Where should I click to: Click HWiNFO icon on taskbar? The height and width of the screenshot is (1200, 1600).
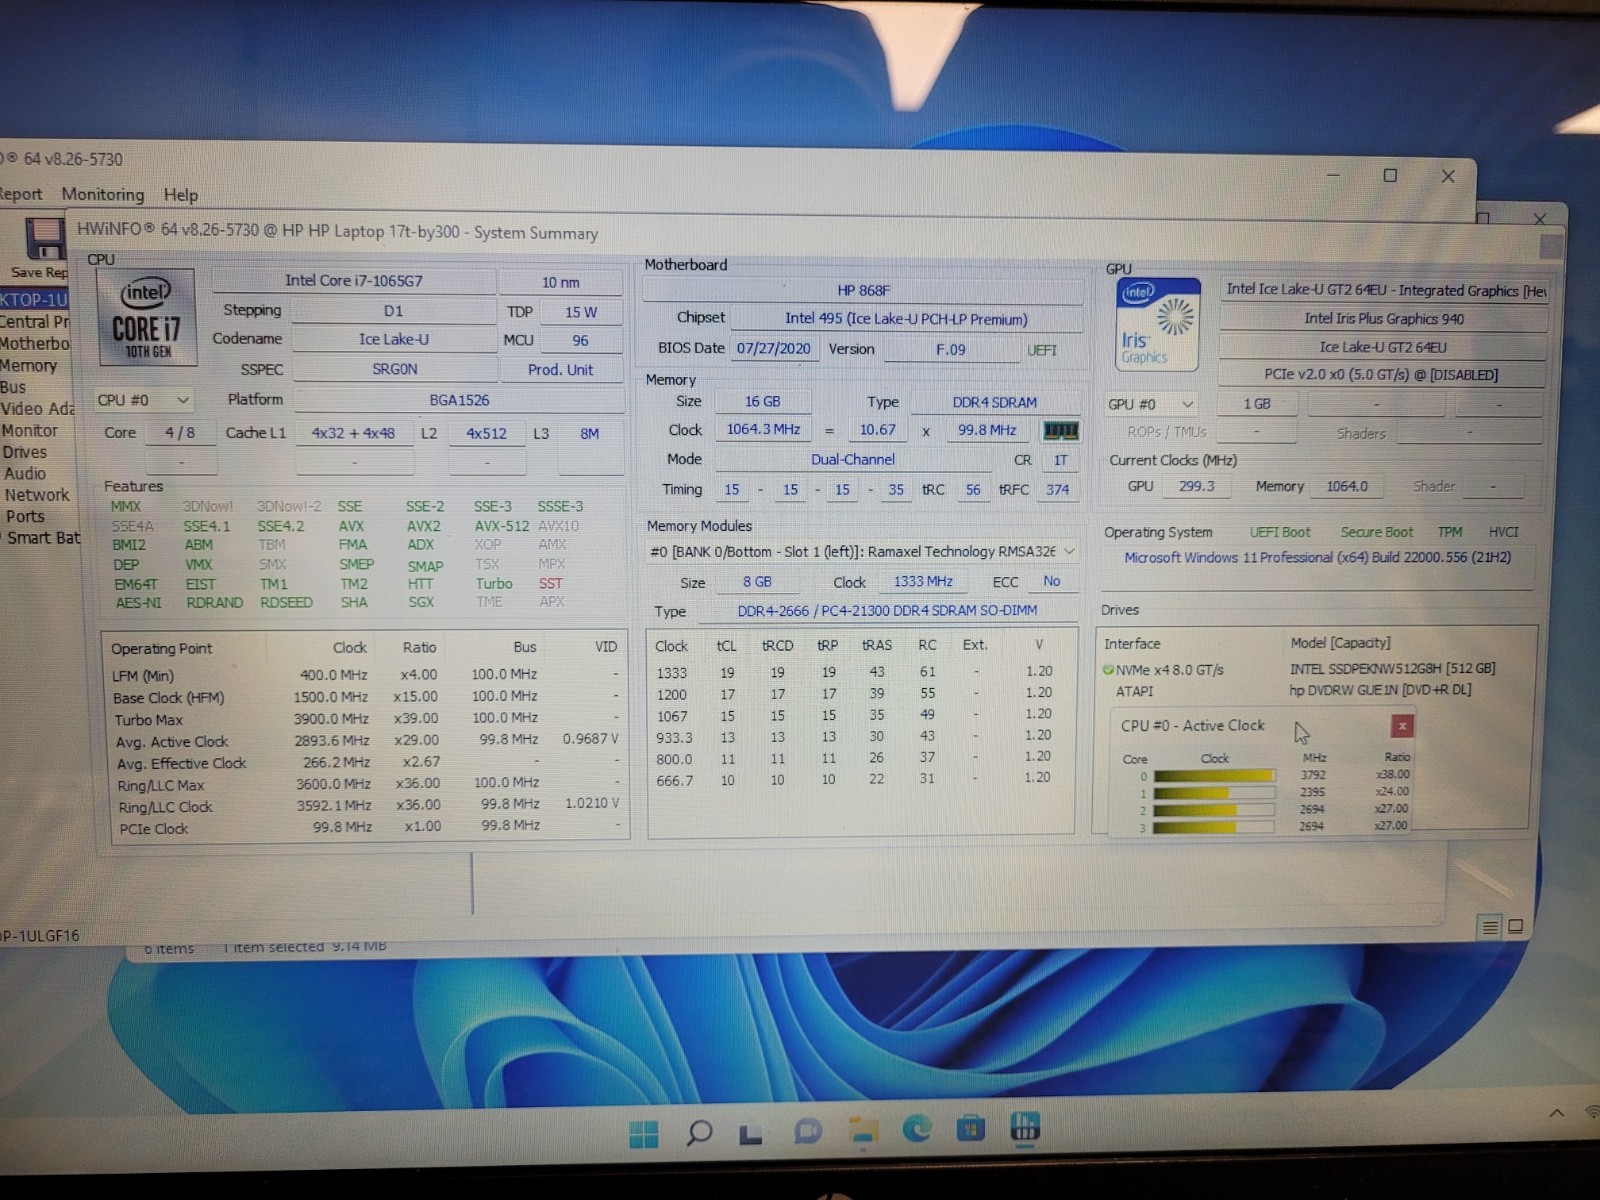tap(1025, 1127)
